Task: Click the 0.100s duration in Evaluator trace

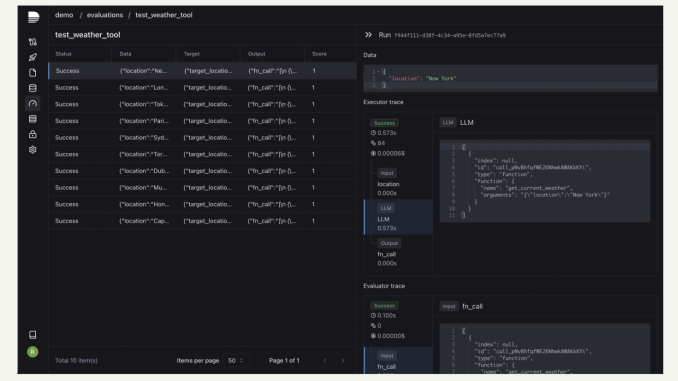Action: 383,315
